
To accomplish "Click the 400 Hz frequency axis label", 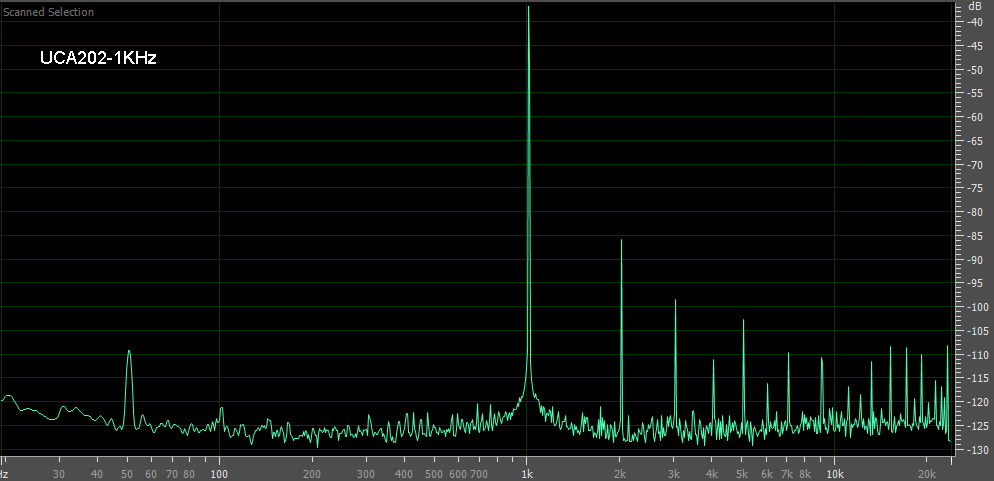I will (404, 474).
